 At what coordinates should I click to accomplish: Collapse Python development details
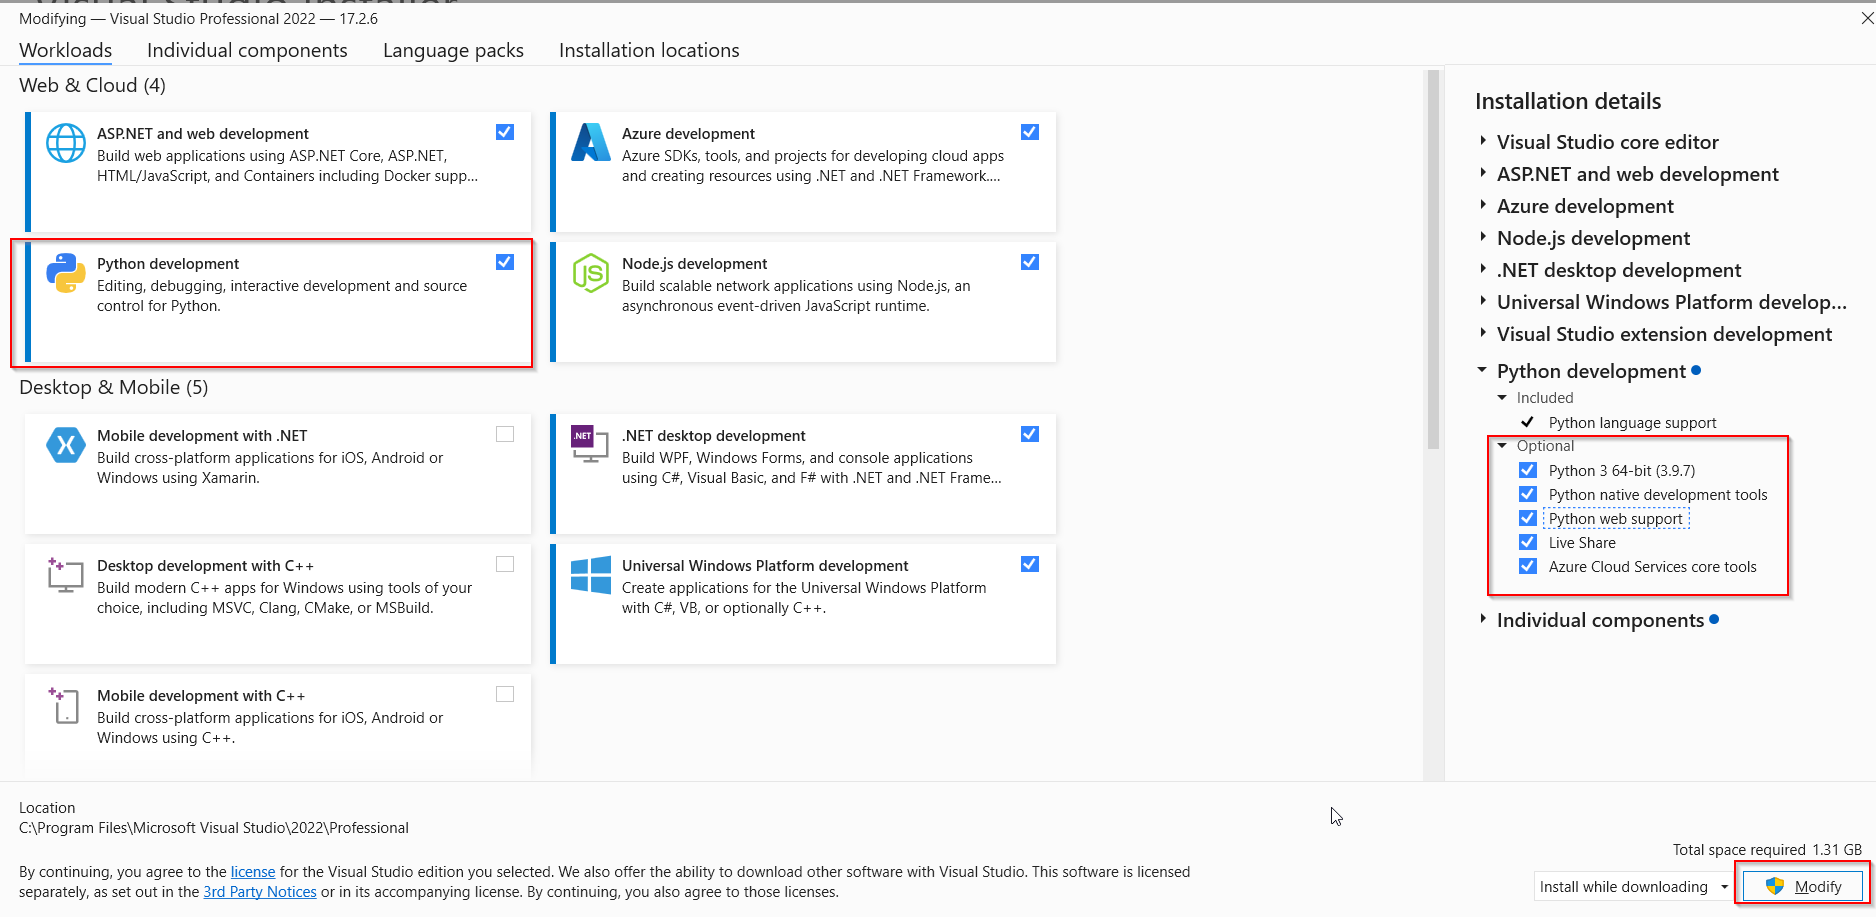1483,370
